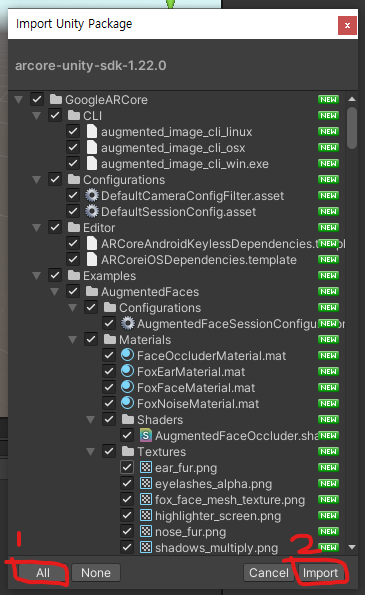Collapse the Textures folder
365x595 pixels.
(x=91, y=452)
